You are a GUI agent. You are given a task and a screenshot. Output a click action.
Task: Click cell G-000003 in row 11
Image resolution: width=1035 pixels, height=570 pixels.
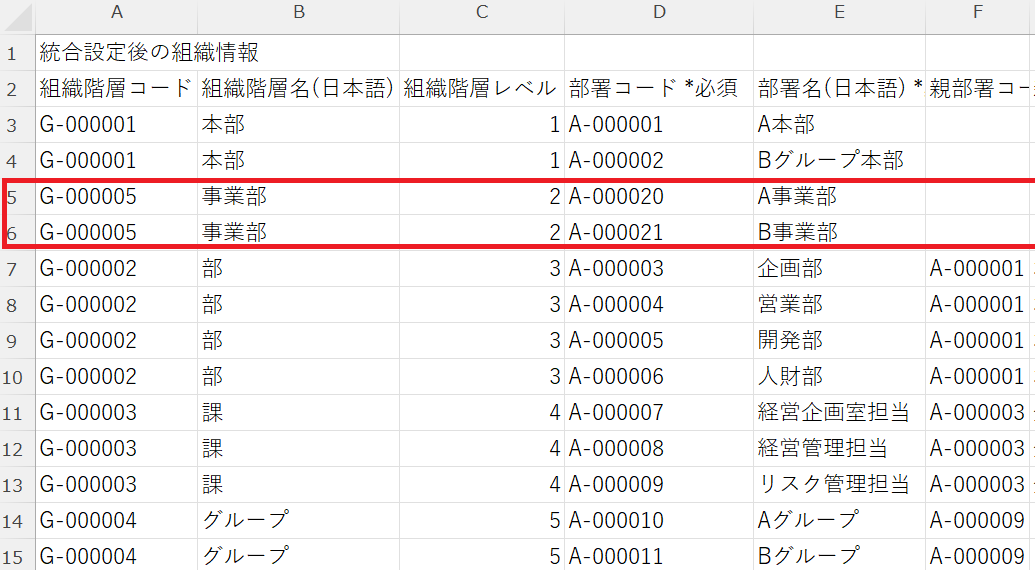click(x=117, y=412)
